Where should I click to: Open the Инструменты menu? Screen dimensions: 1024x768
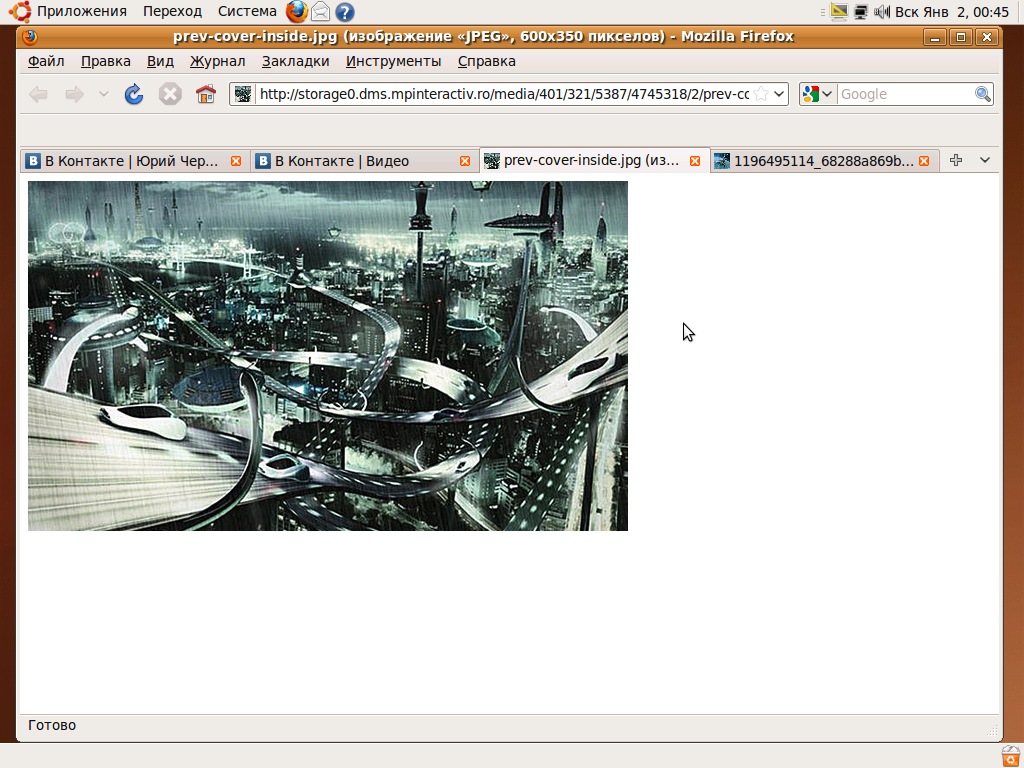pyautogui.click(x=393, y=61)
